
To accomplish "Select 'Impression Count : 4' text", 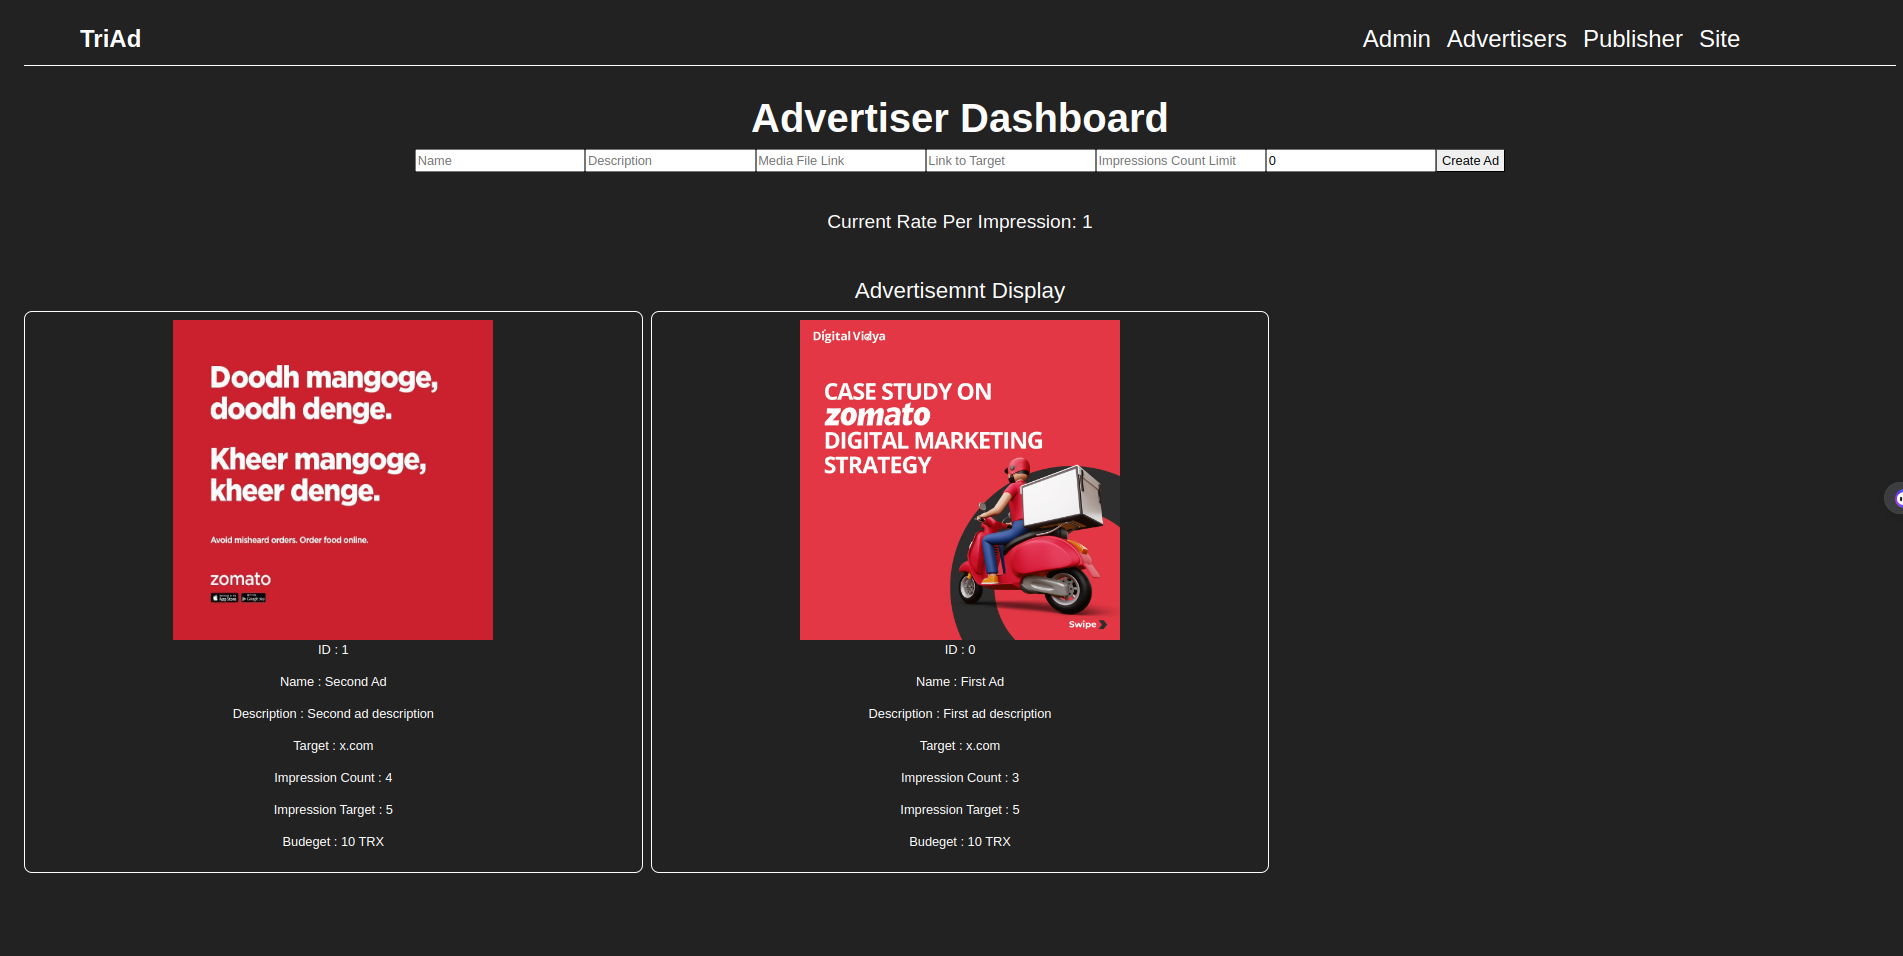I will pyautogui.click(x=333, y=778).
